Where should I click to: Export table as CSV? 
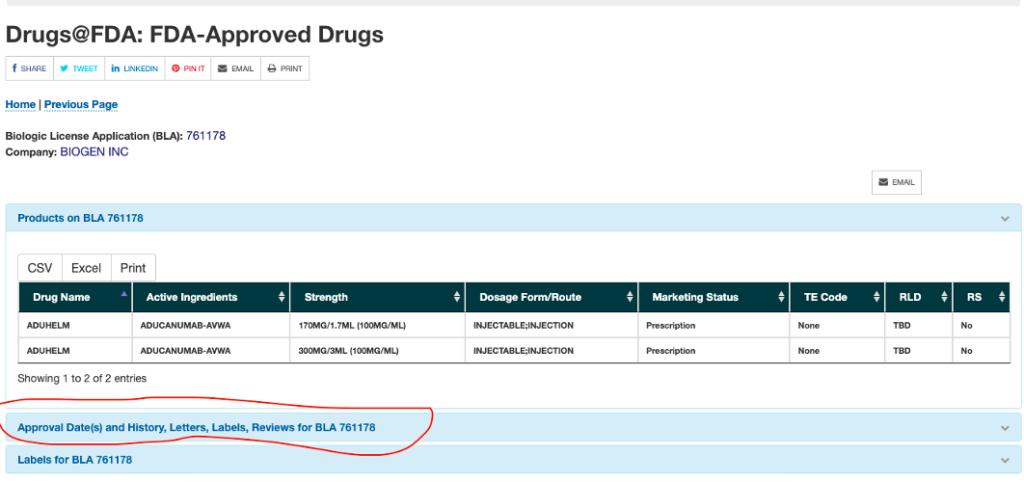click(40, 268)
